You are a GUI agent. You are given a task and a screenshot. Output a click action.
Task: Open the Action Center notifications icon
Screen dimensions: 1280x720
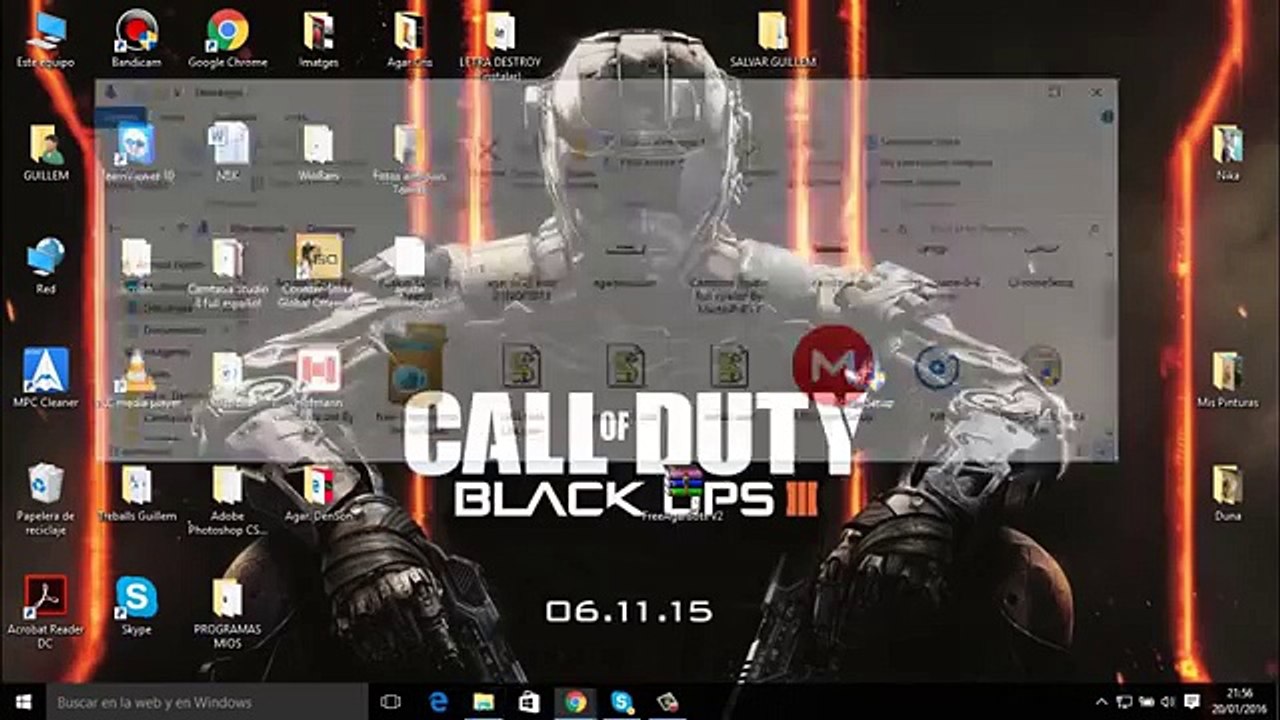(x=1192, y=702)
